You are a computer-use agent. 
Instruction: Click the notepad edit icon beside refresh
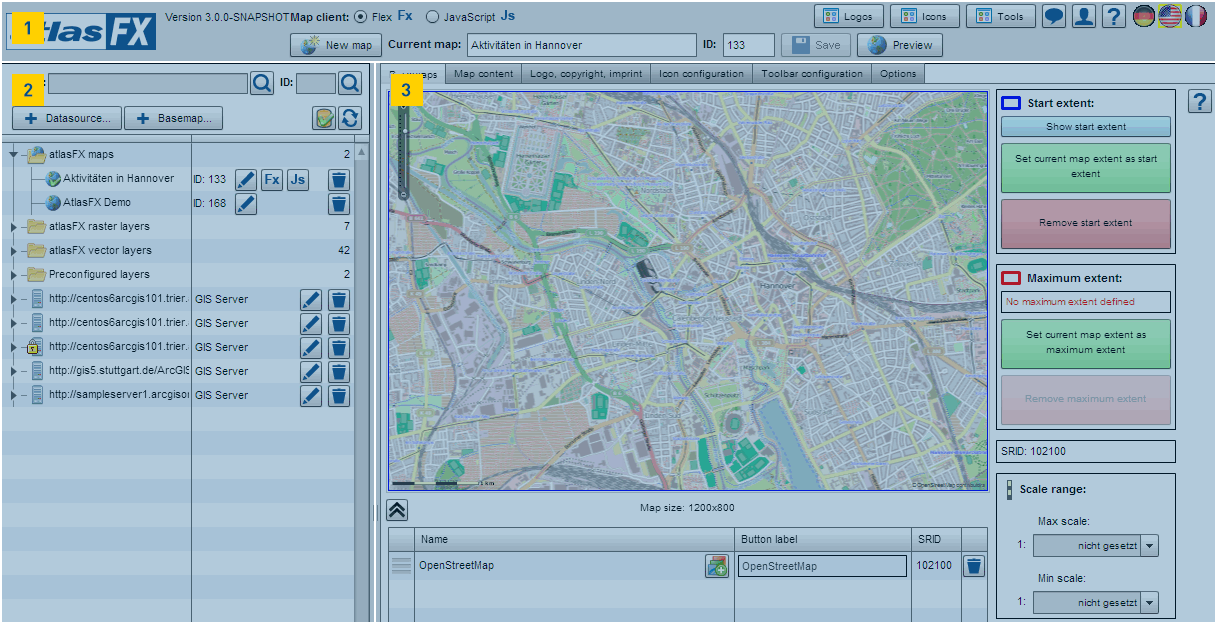pyautogui.click(x=323, y=118)
